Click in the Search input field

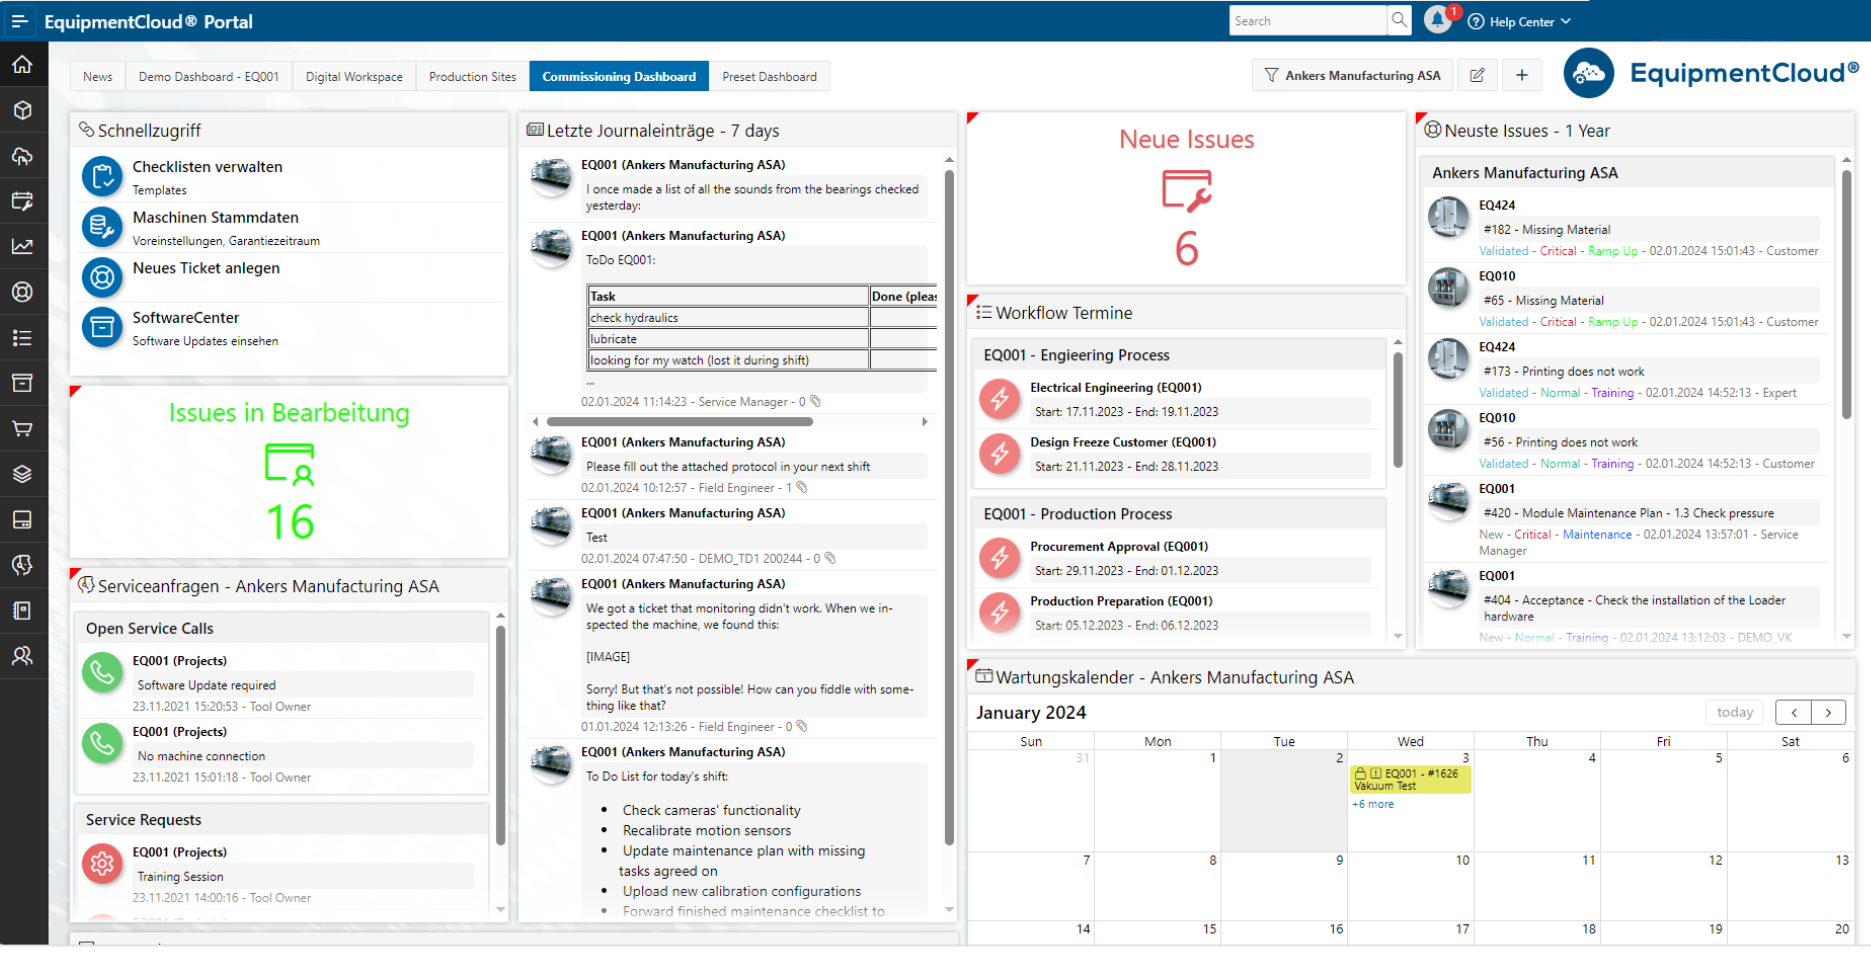(x=1307, y=21)
